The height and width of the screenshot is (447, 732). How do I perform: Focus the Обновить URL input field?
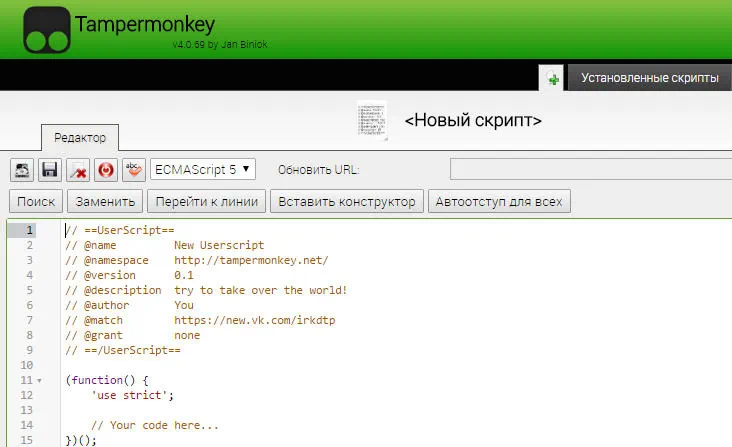pos(591,169)
